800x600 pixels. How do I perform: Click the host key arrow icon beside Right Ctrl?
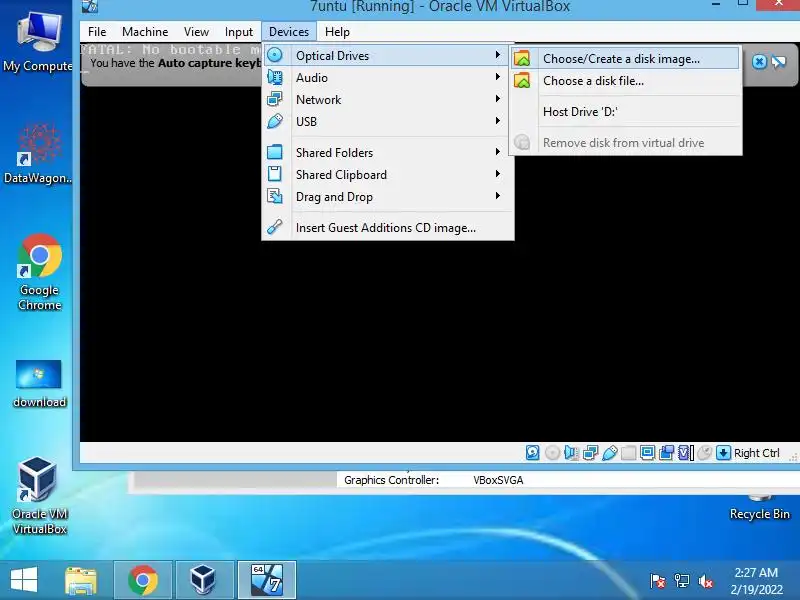click(723, 453)
